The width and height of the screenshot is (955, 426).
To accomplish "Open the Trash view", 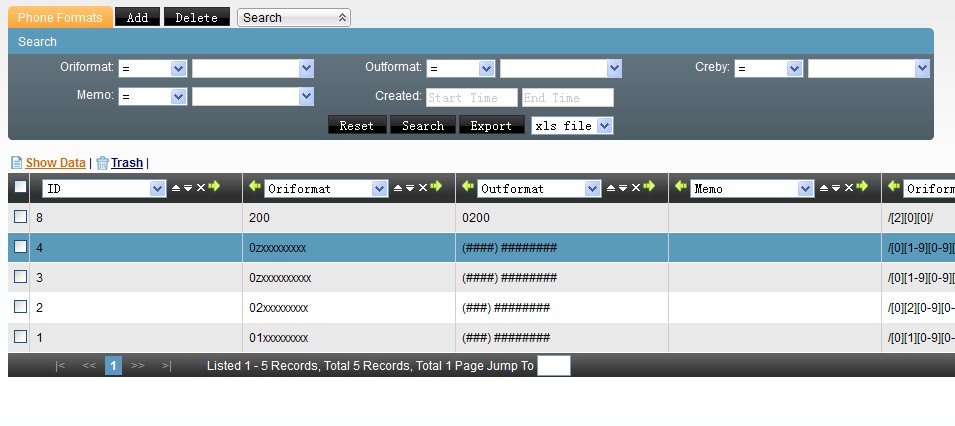I will 126,162.
